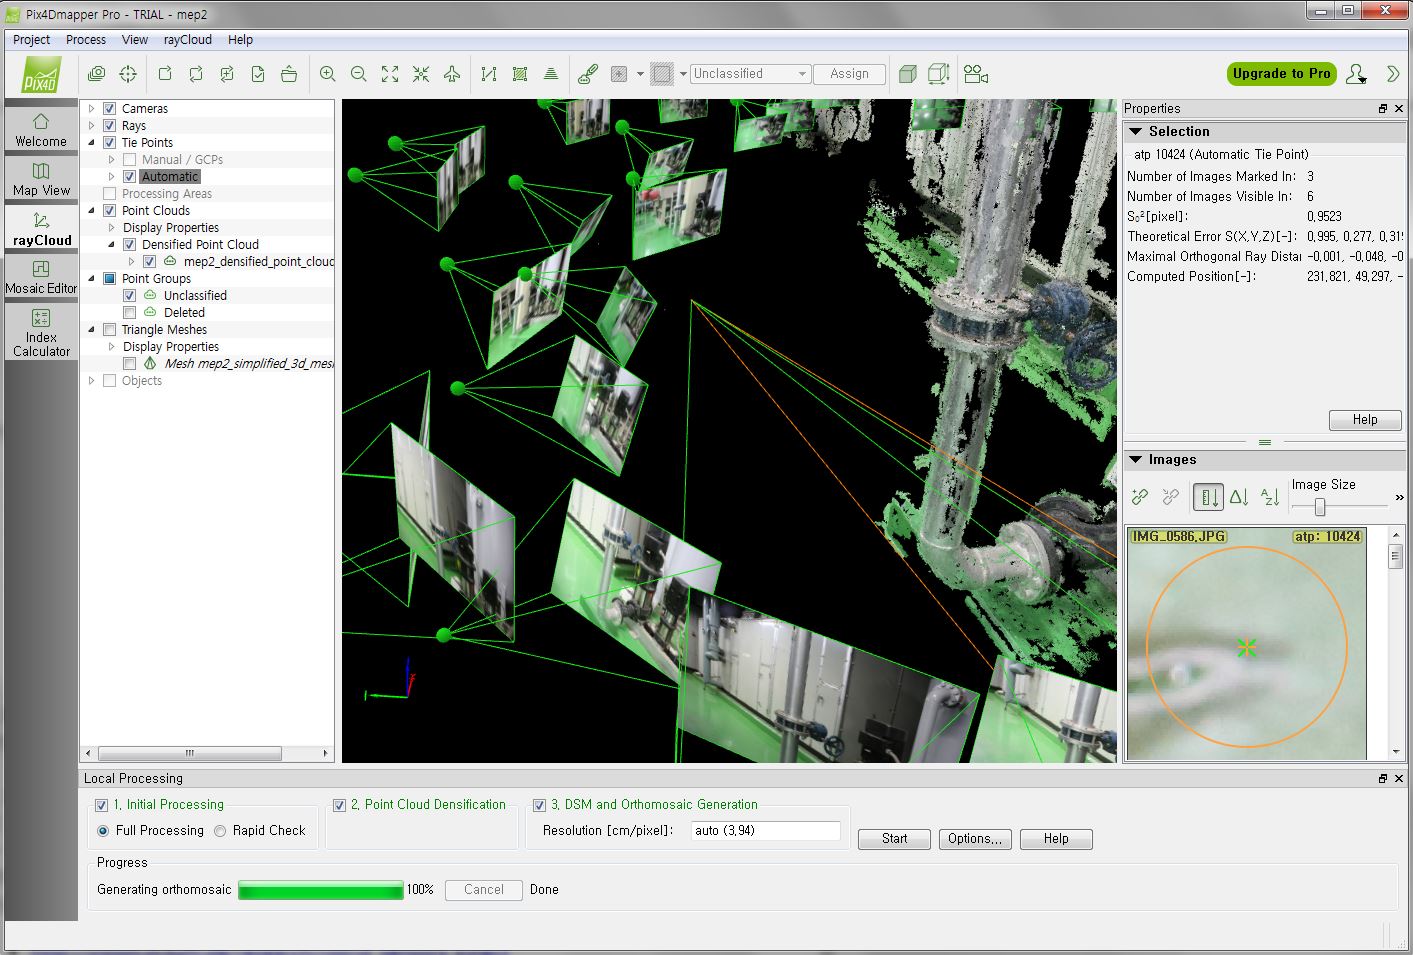1413x955 pixels.
Task: Sort images by distance ruler icon
Action: [x=1208, y=496]
